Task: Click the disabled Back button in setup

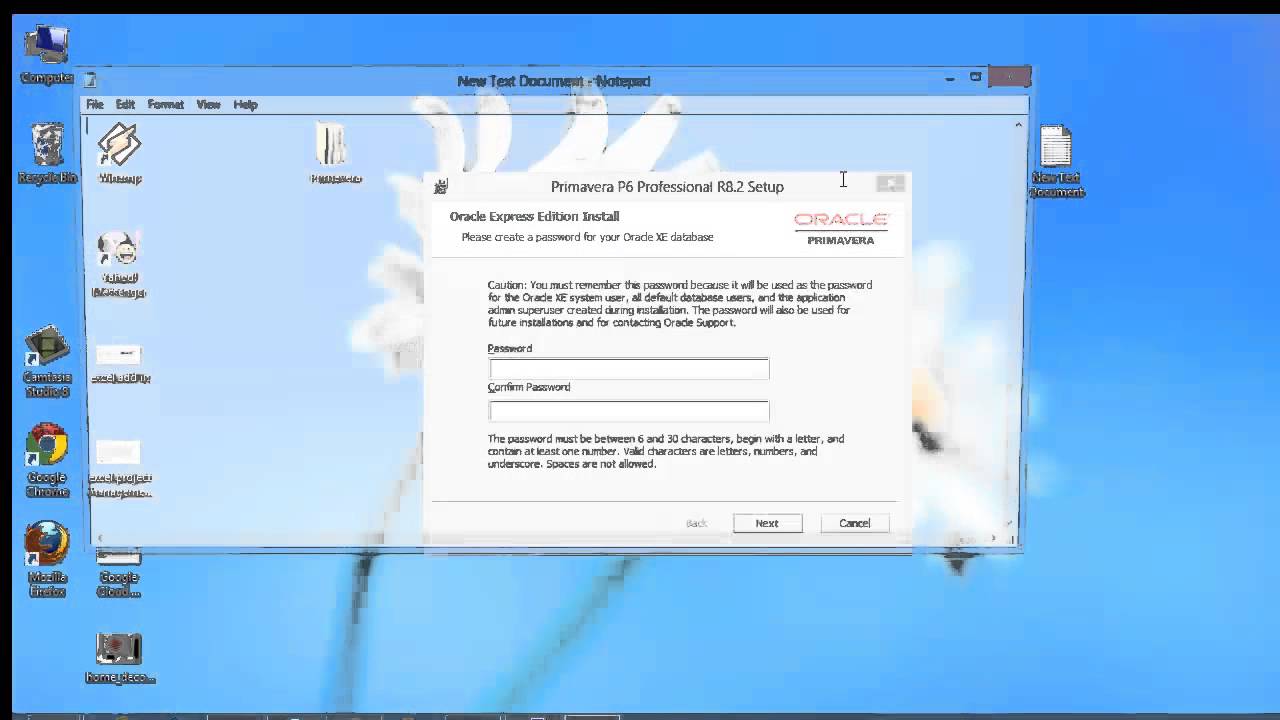Action: pyautogui.click(x=696, y=523)
